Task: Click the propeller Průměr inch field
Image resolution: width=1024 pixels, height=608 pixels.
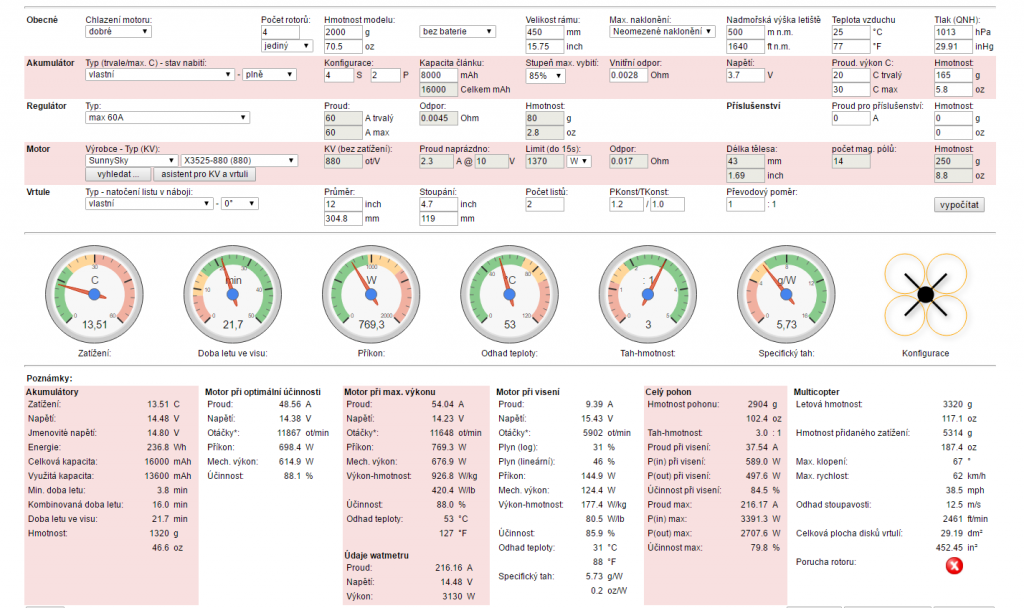Action: click(342, 204)
